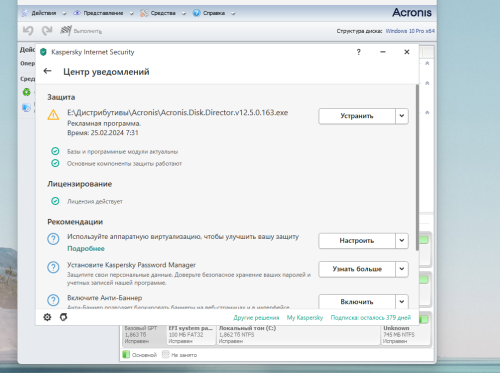Viewport: 500px width, 373px height.
Task: Minimize the Kaspersky window
Action: coord(383,52)
